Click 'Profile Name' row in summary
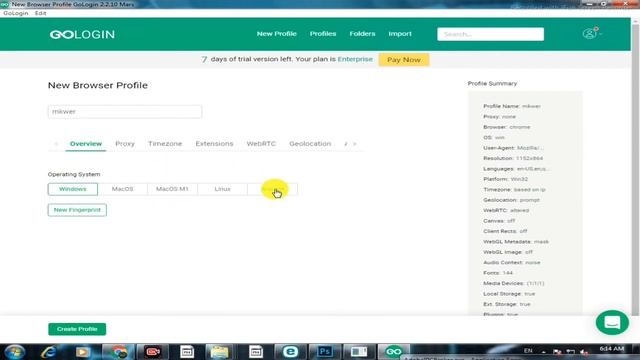This screenshot has width=640, height=360. pos(512,106)
